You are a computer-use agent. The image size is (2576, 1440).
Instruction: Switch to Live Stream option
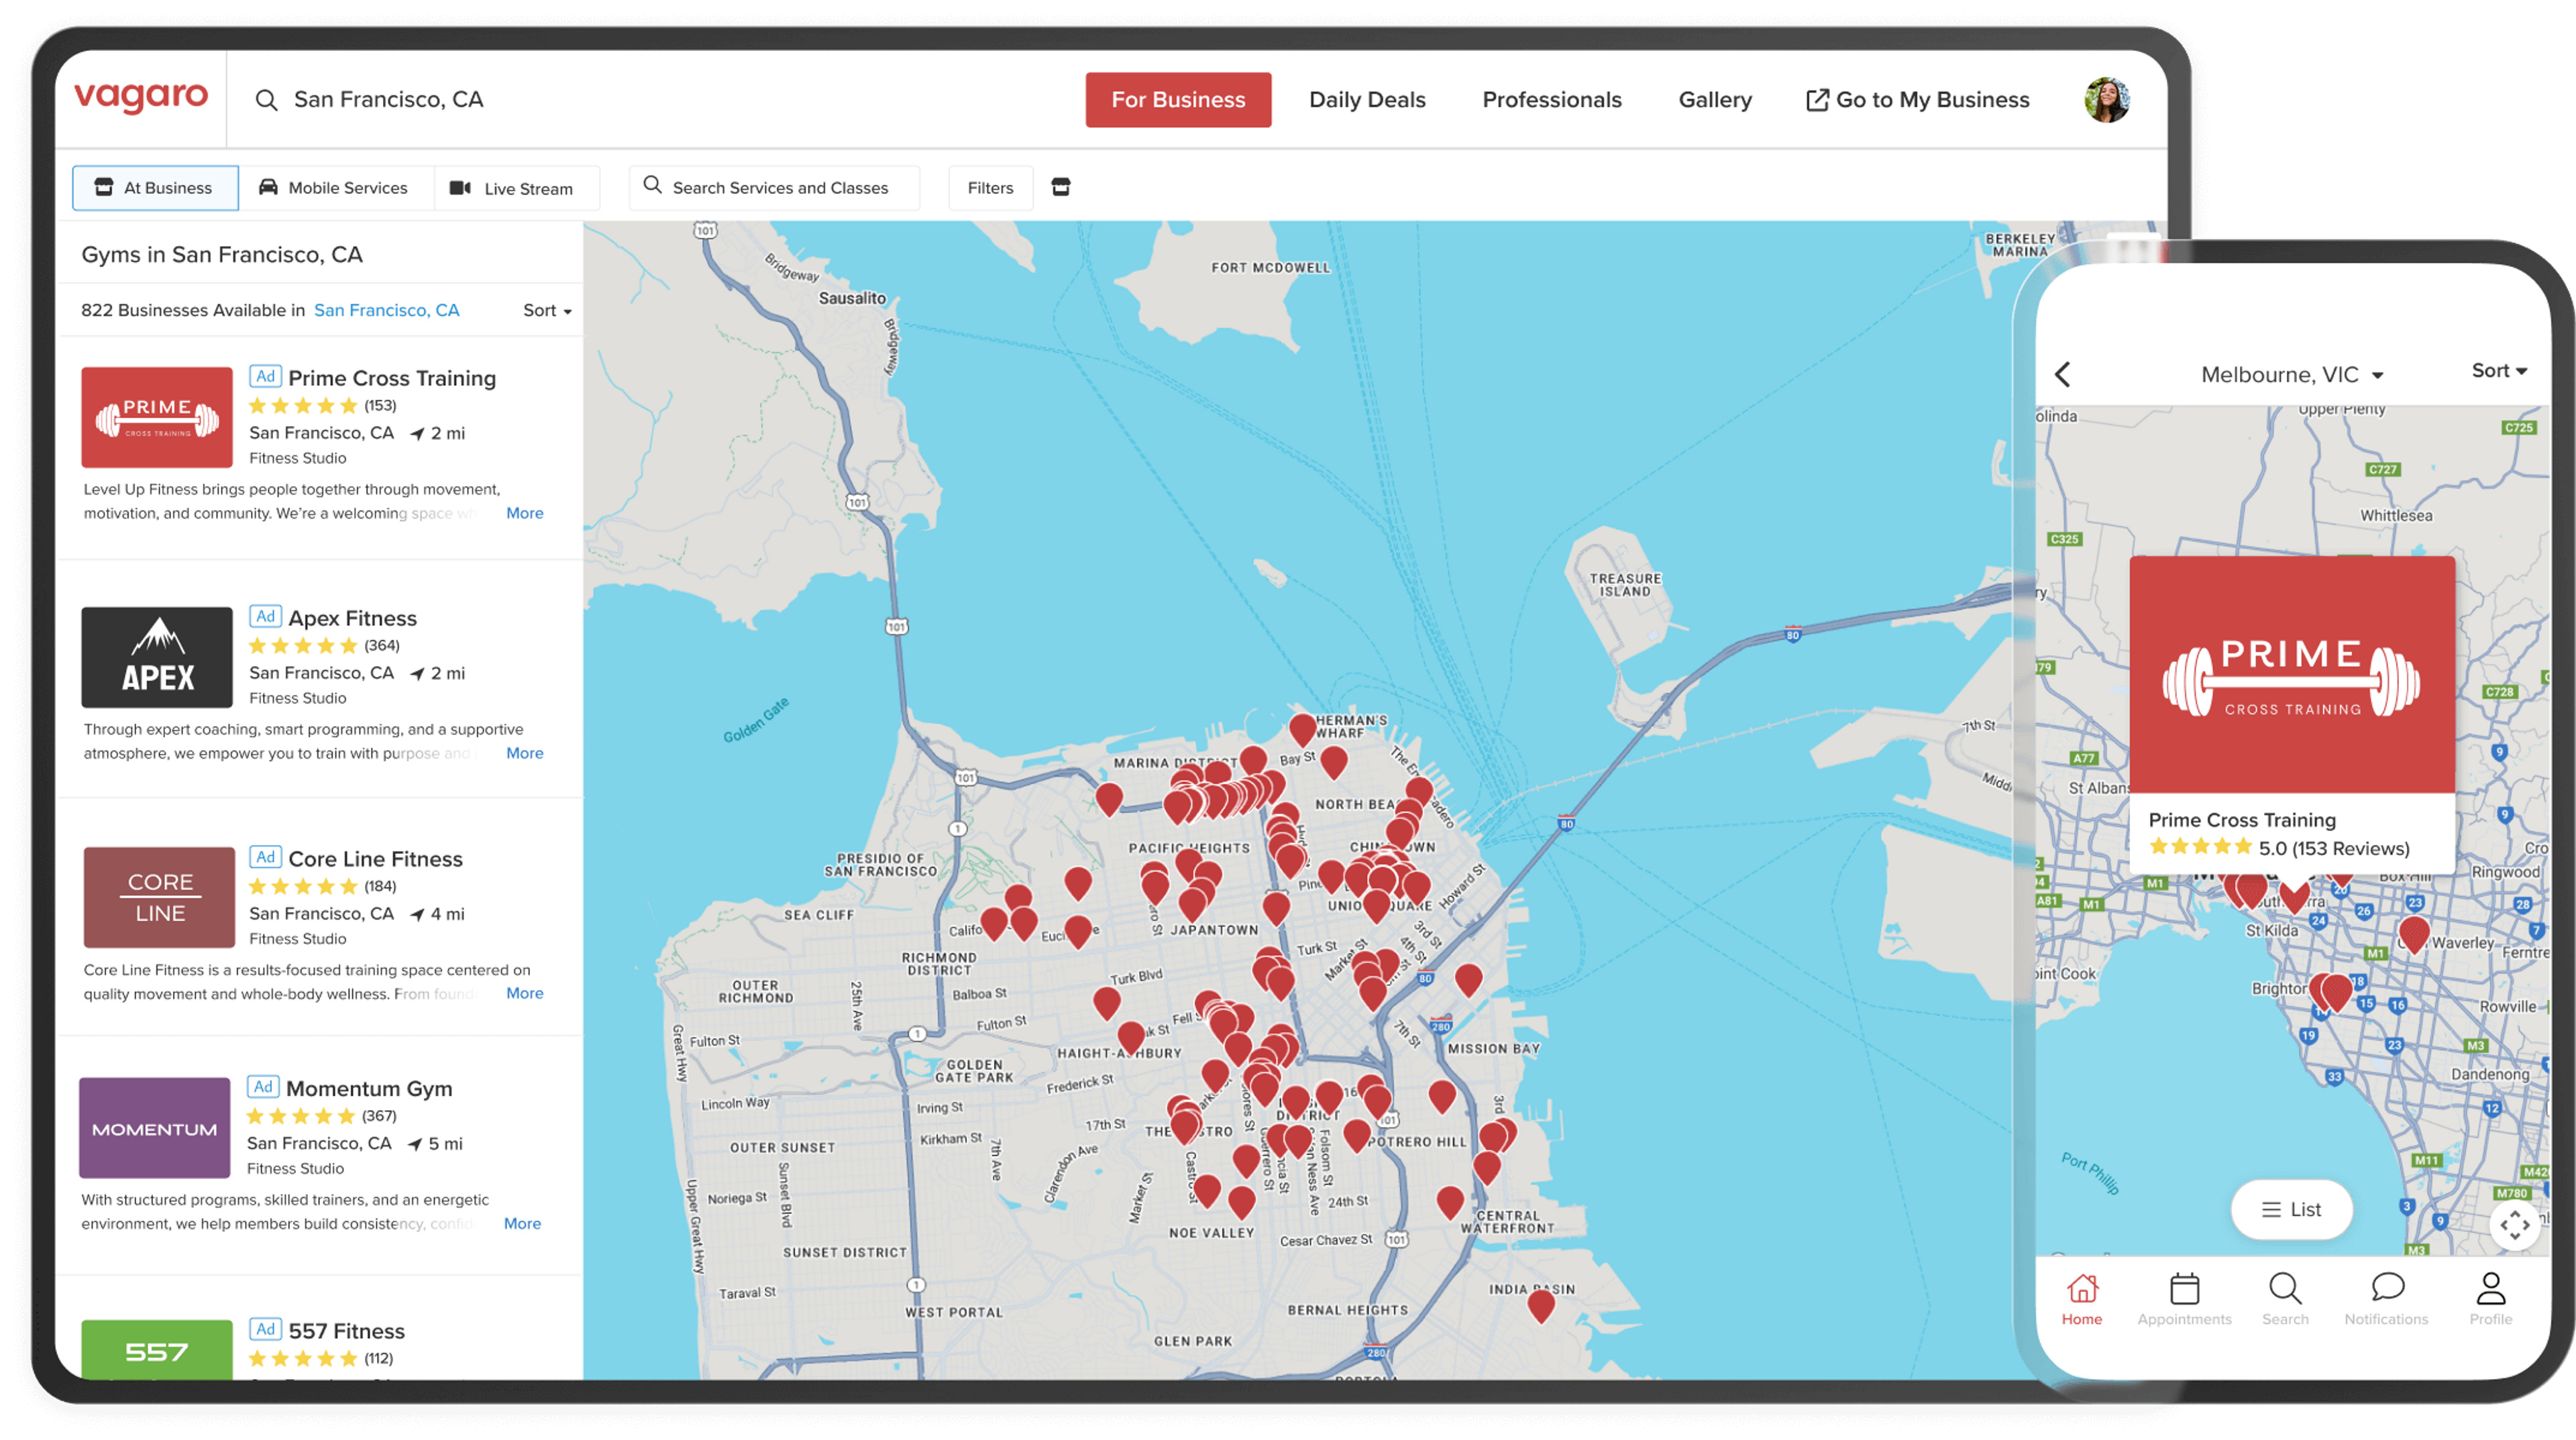(513, 188)
